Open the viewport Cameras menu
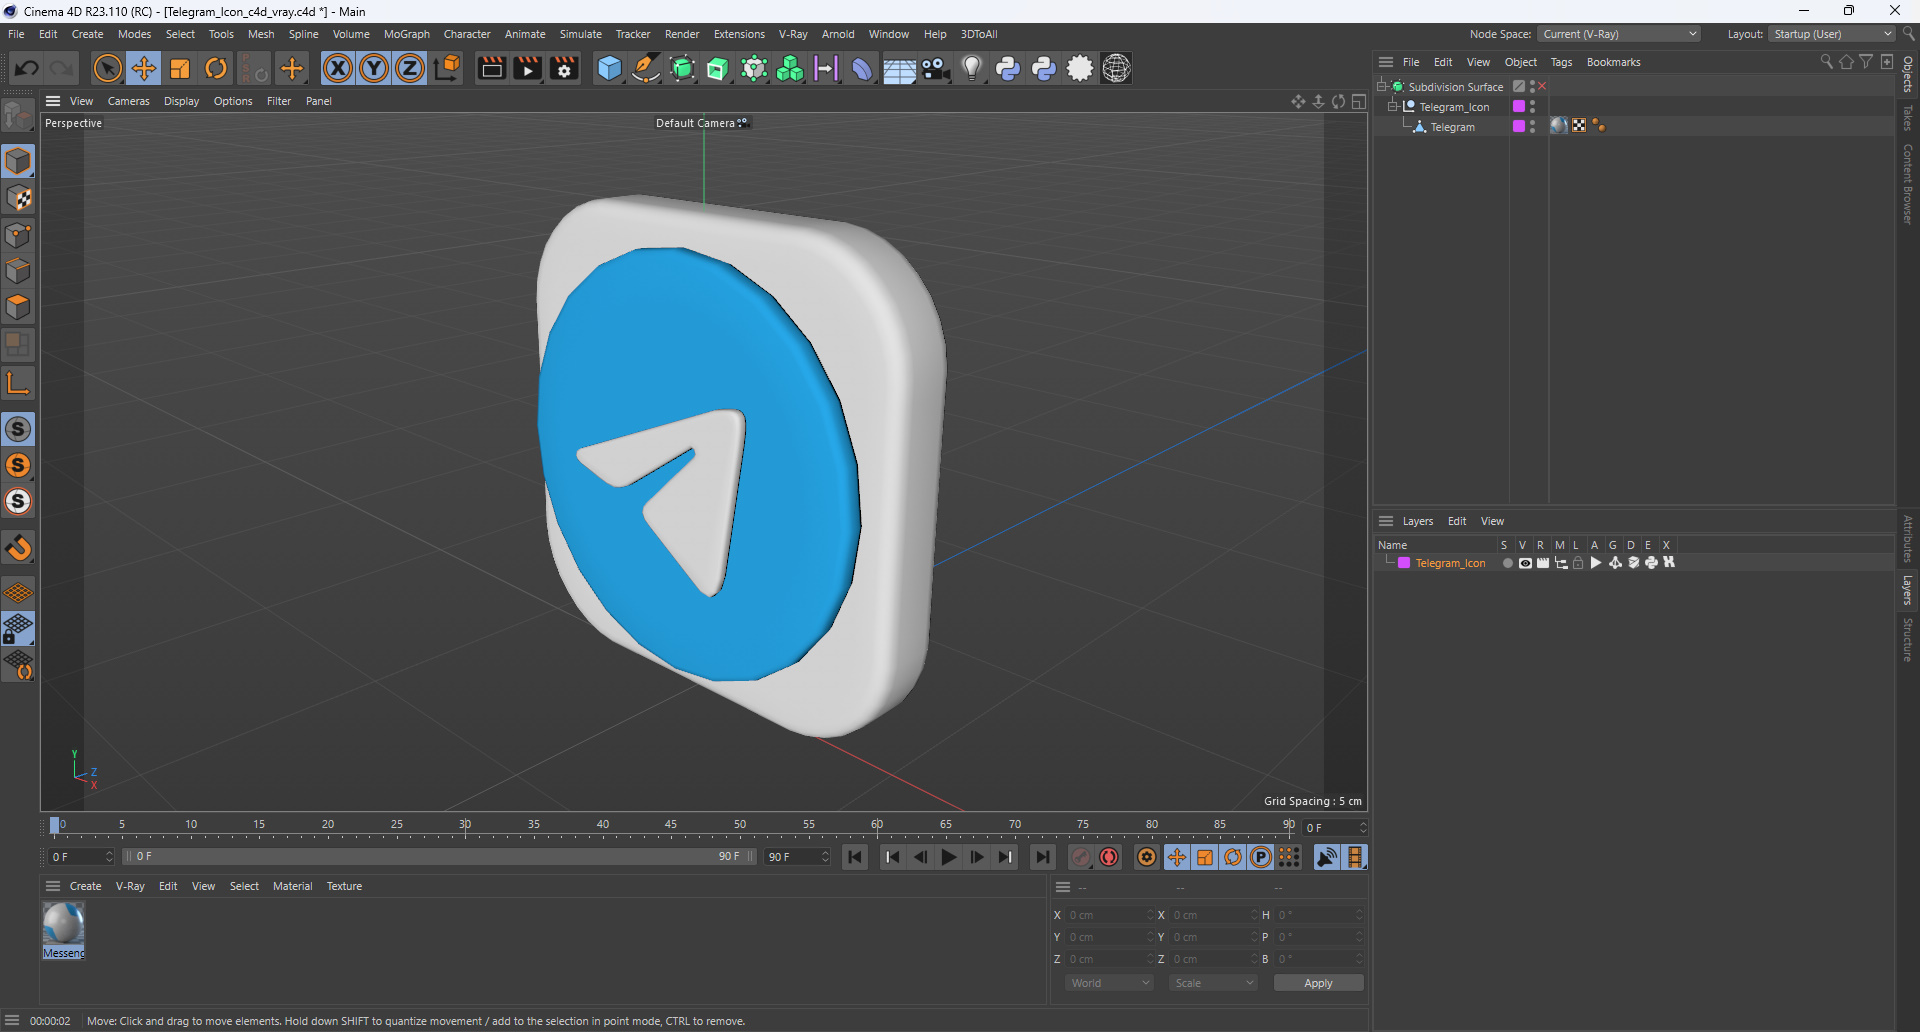Screen dimensions: 1920x1032 click(128, 101)
